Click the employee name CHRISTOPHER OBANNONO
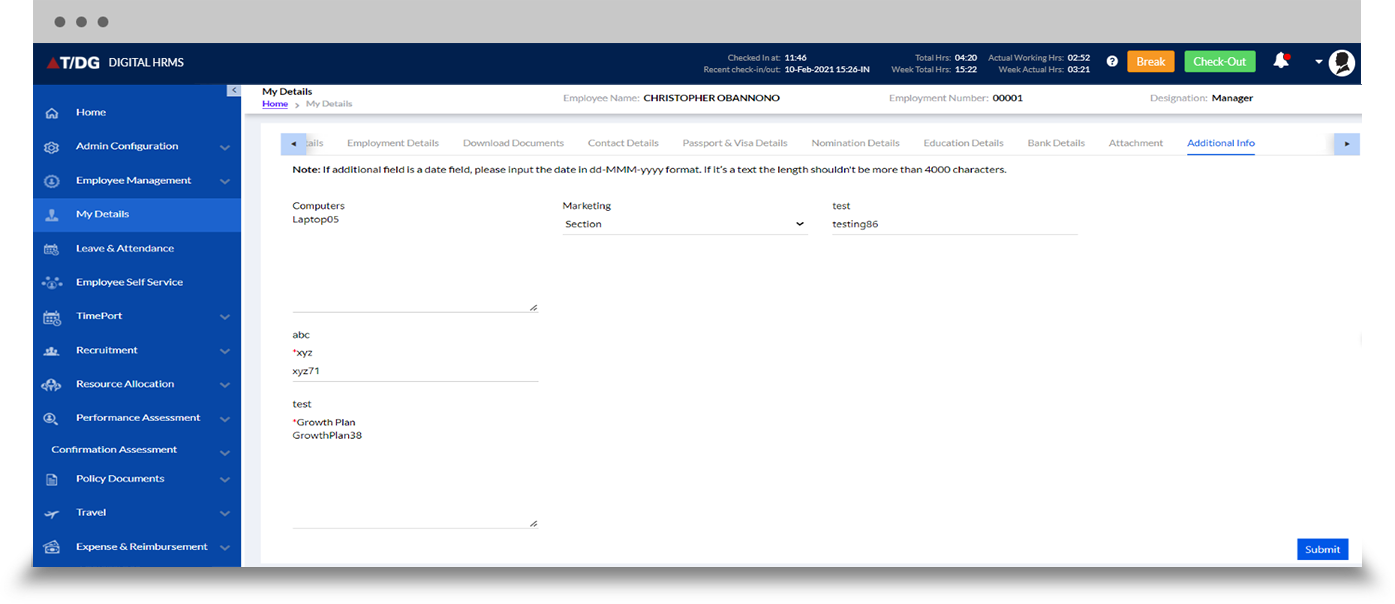Image resolution: width=1395 pixels, height=604 pixels. click(x=711, y=98)
